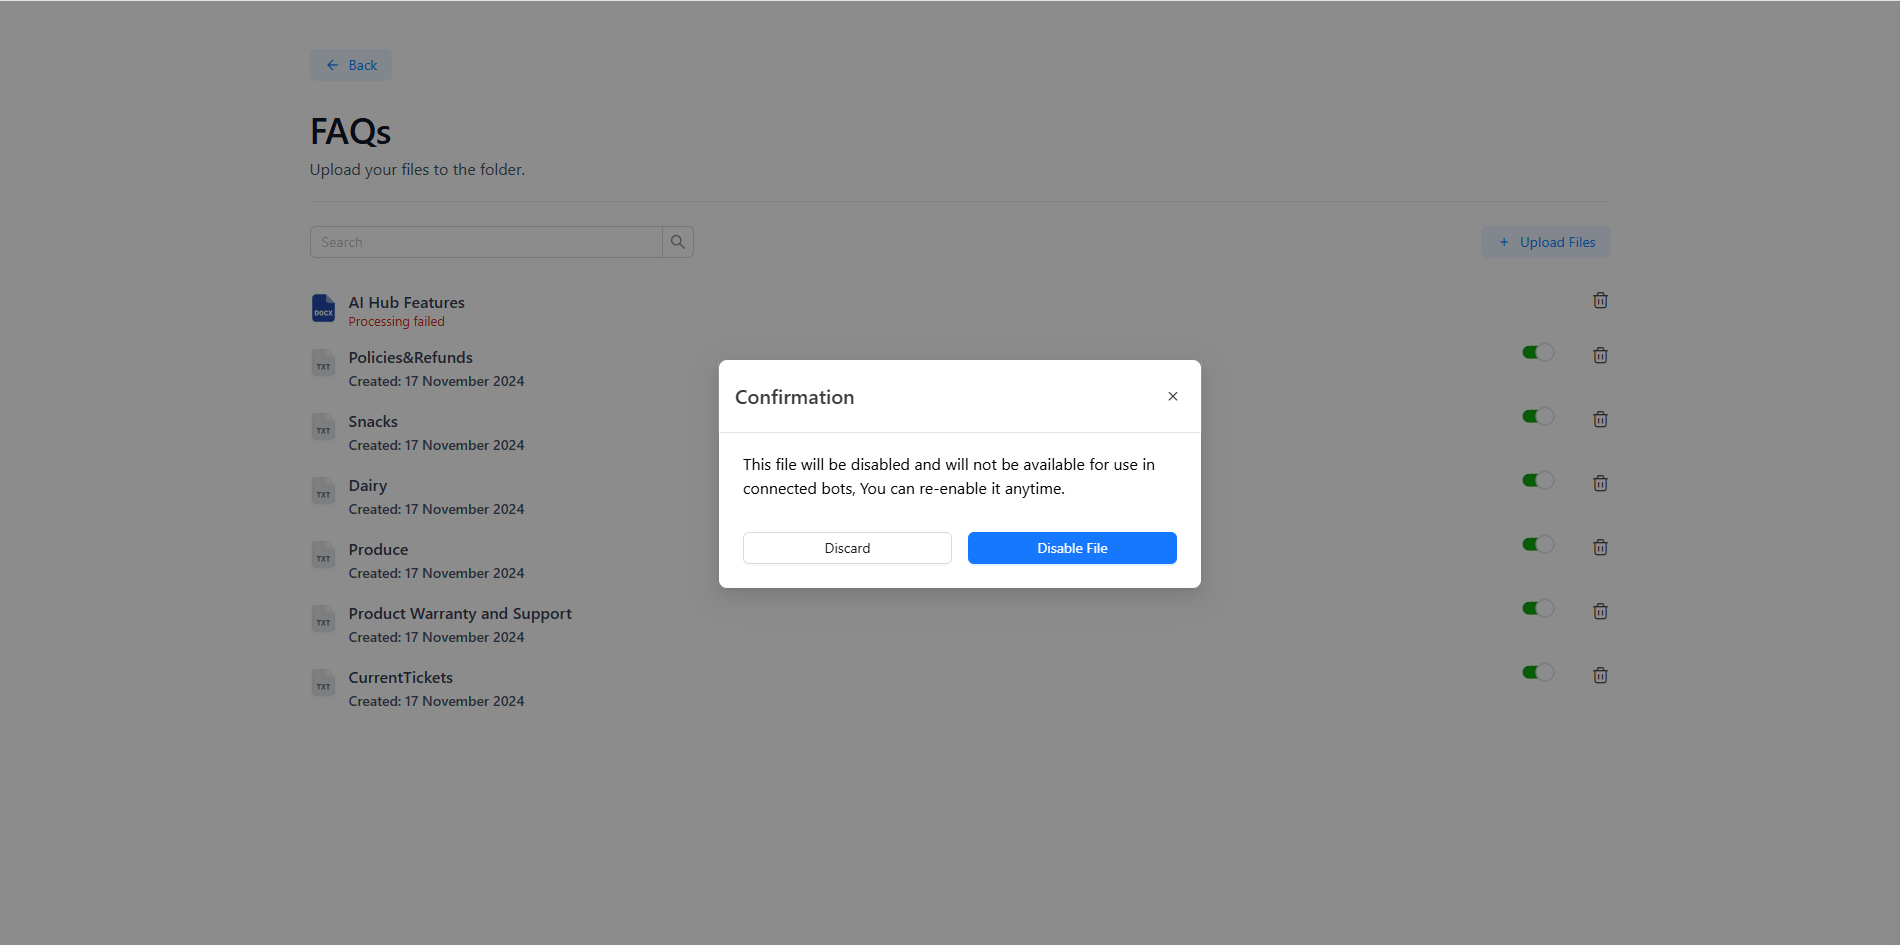
Task: Delete the Dairy file
Action: coord(1600,483)
